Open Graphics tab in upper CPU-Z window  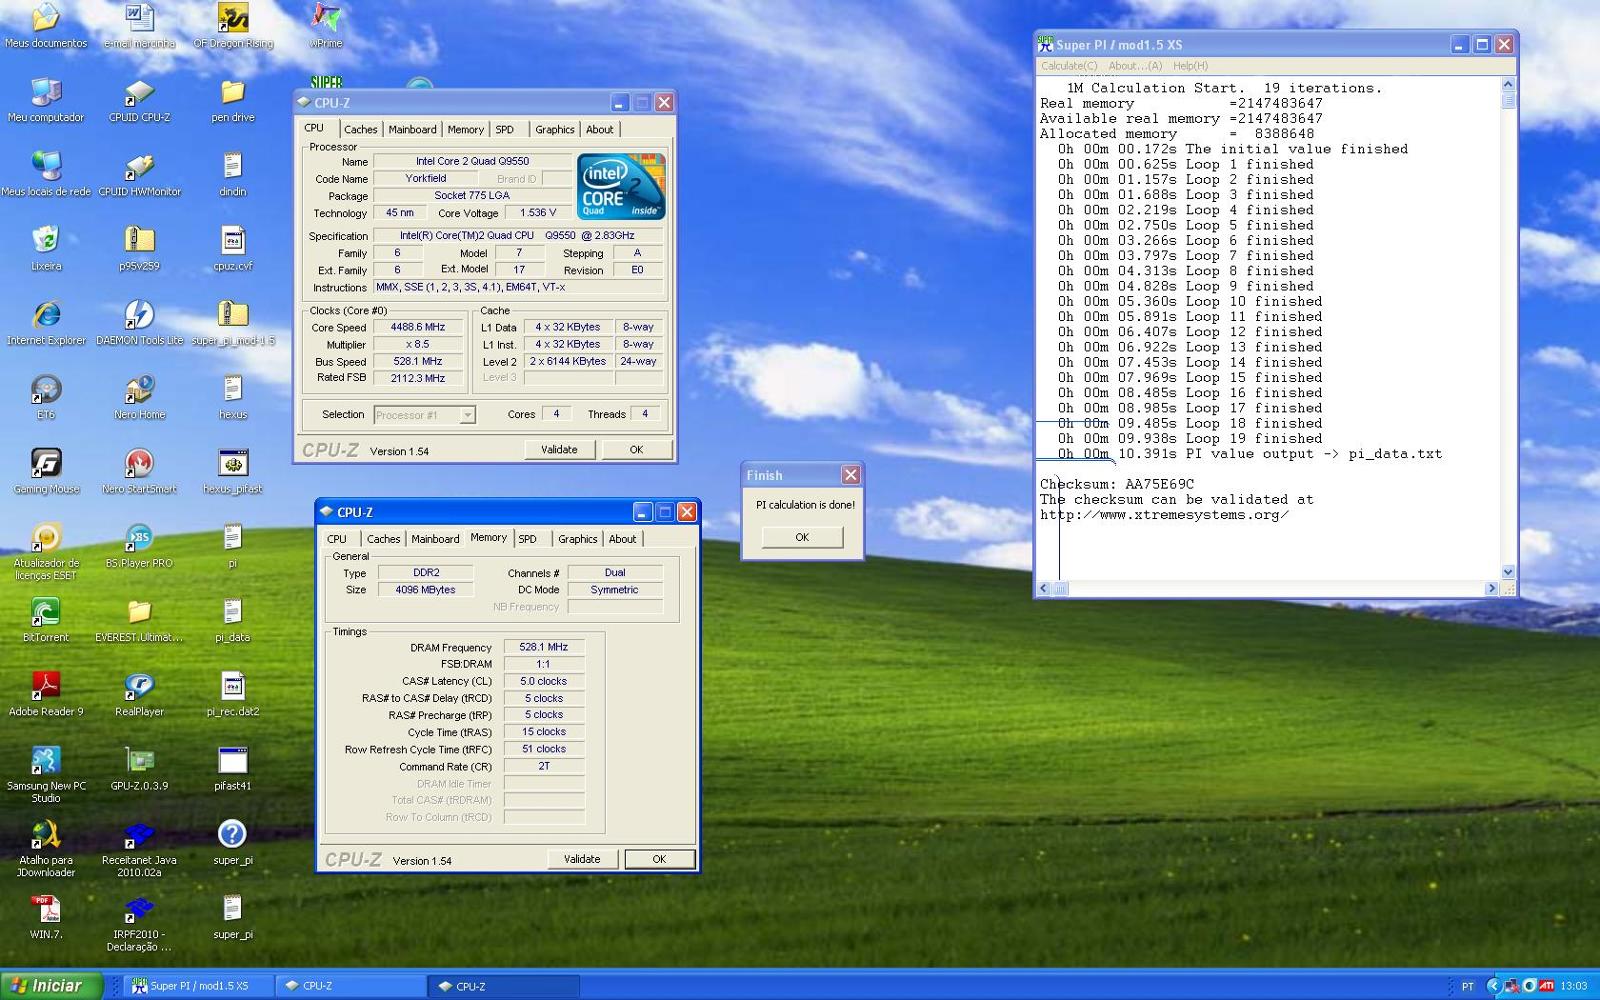(554, 130)
